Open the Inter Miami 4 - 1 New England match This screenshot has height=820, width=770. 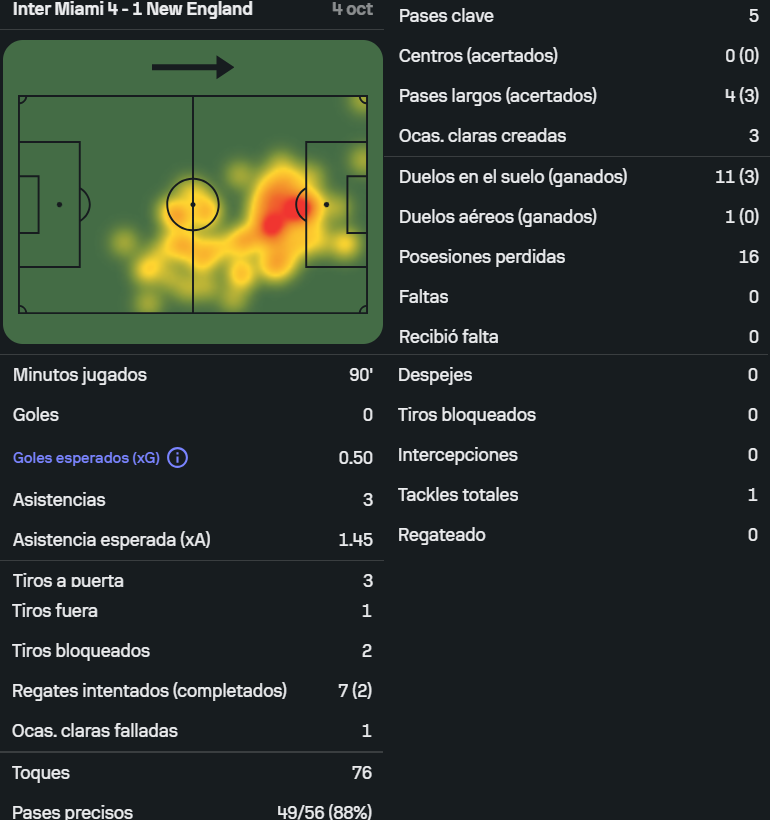tap(132, 10)
